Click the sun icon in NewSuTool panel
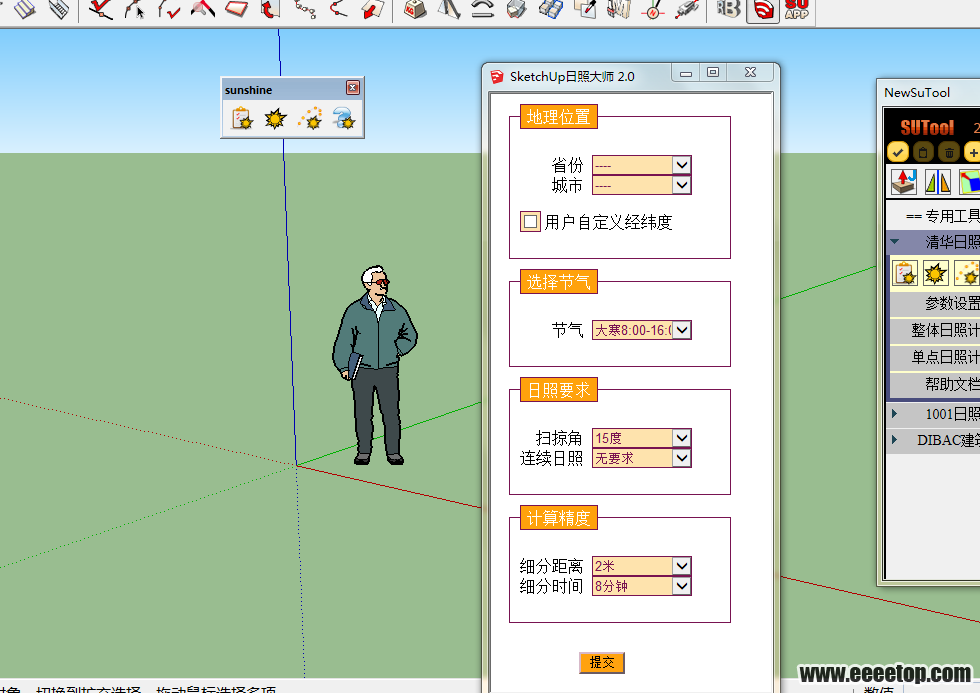Viewport: 980px width, 693px height. point(936,274)
